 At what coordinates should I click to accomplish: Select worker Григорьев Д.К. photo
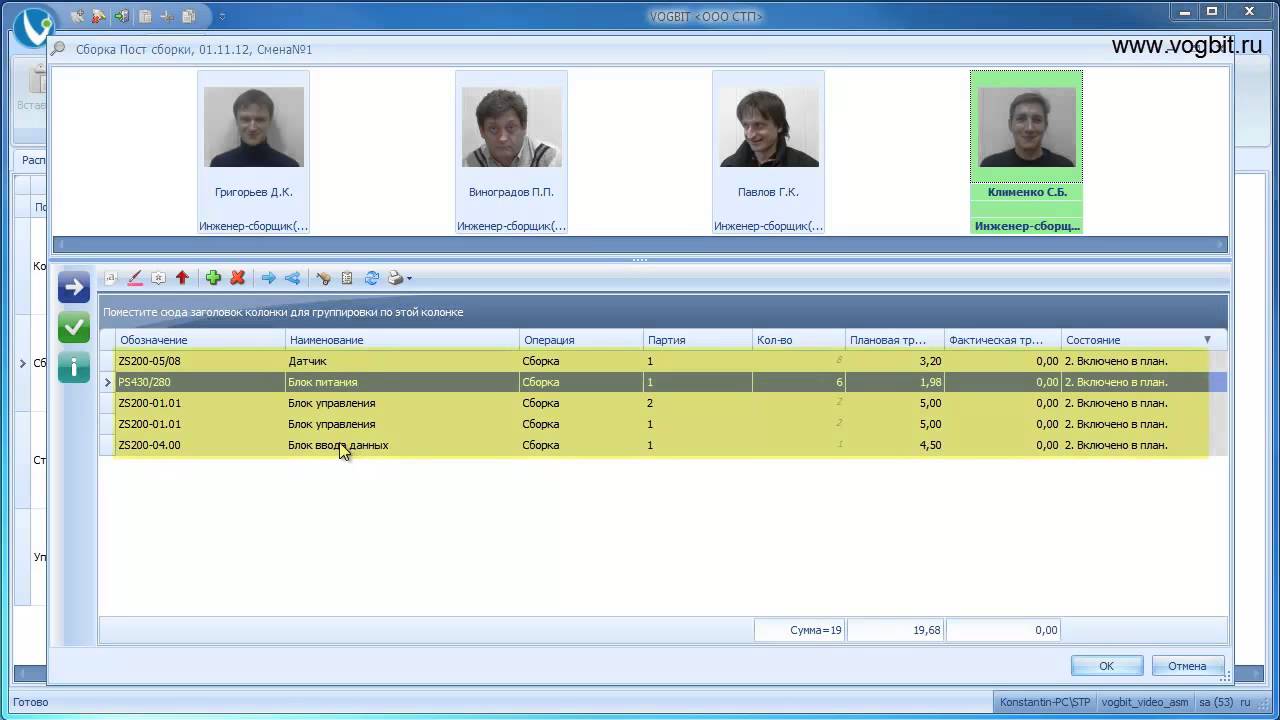coord(253,126)
